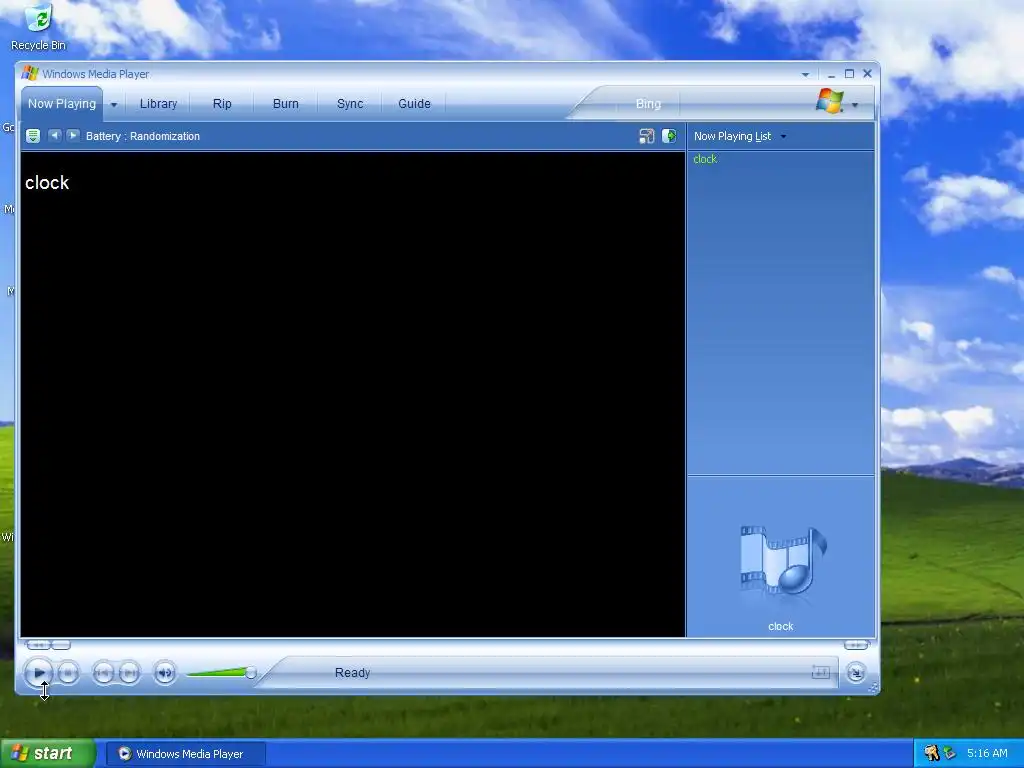Click the resize grip at the window corner
The height and width of the screenshot is (768, 1024).
pyautogui.click(x=874, y=687)
